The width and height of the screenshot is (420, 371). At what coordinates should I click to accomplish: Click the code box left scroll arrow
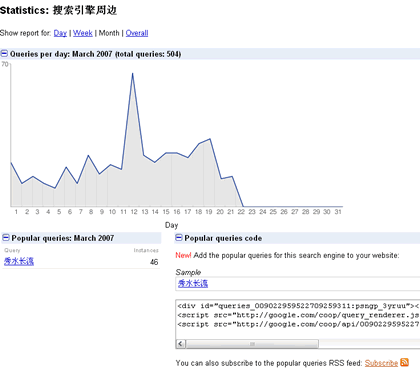pyautogui.click(x=181, y=344)
